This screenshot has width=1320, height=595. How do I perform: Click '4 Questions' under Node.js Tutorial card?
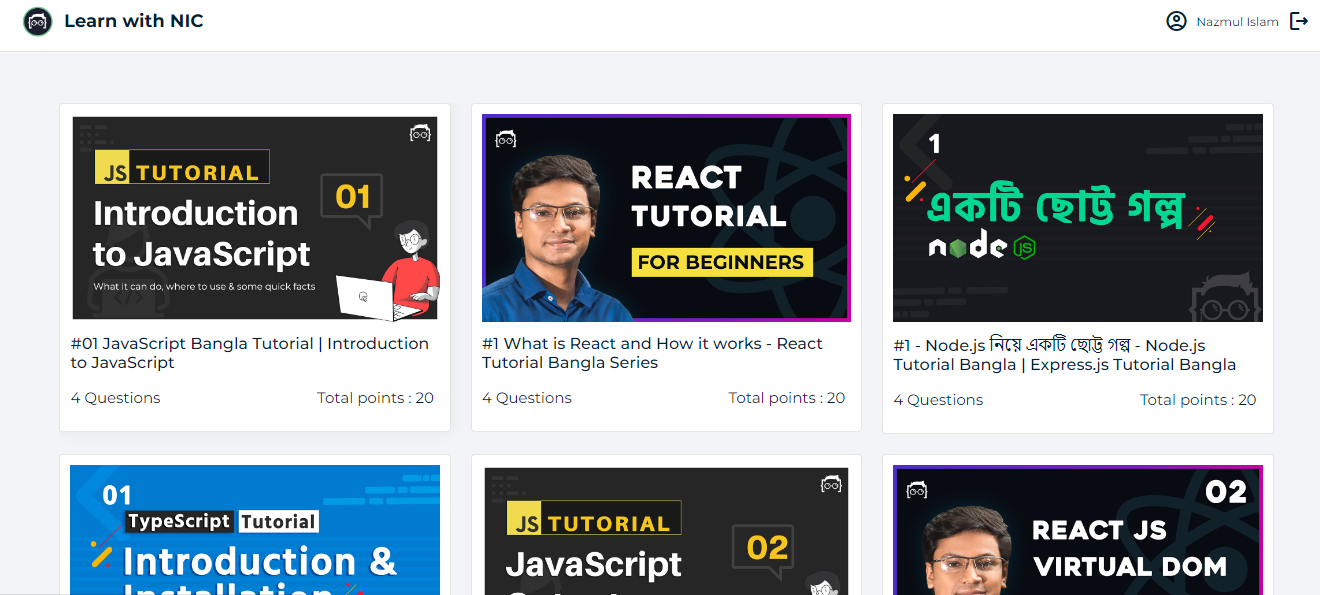(x=938, y=400)
